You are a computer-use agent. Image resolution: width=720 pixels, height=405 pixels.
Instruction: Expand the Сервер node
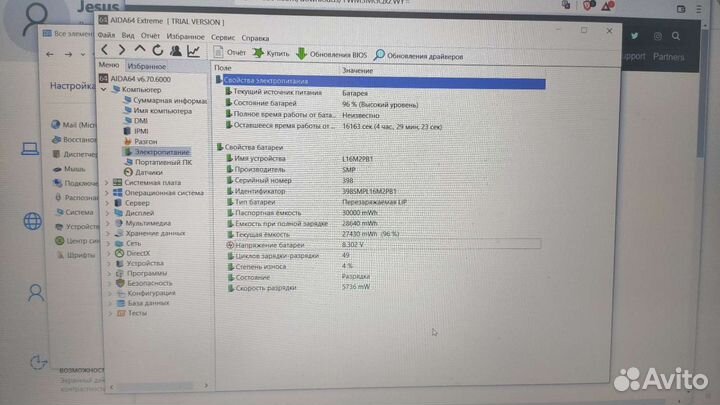(107, 203)
